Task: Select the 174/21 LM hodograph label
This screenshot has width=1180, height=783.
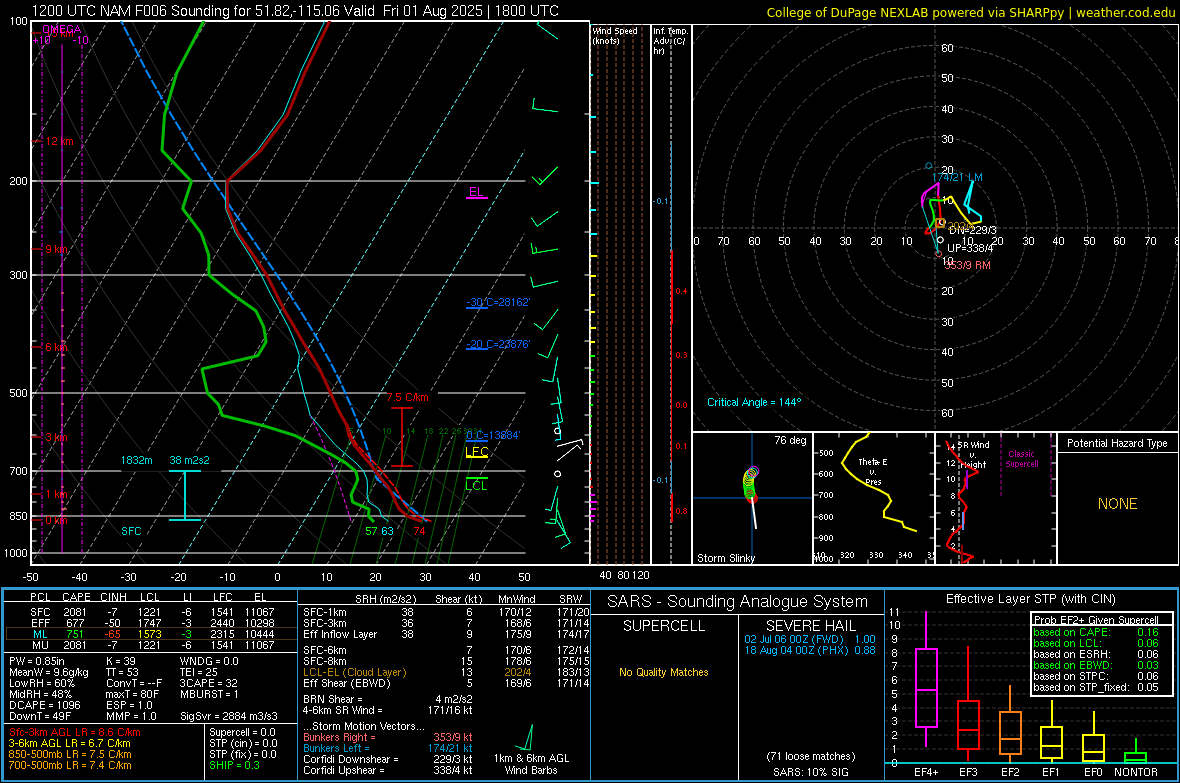Action: point(957,177)
